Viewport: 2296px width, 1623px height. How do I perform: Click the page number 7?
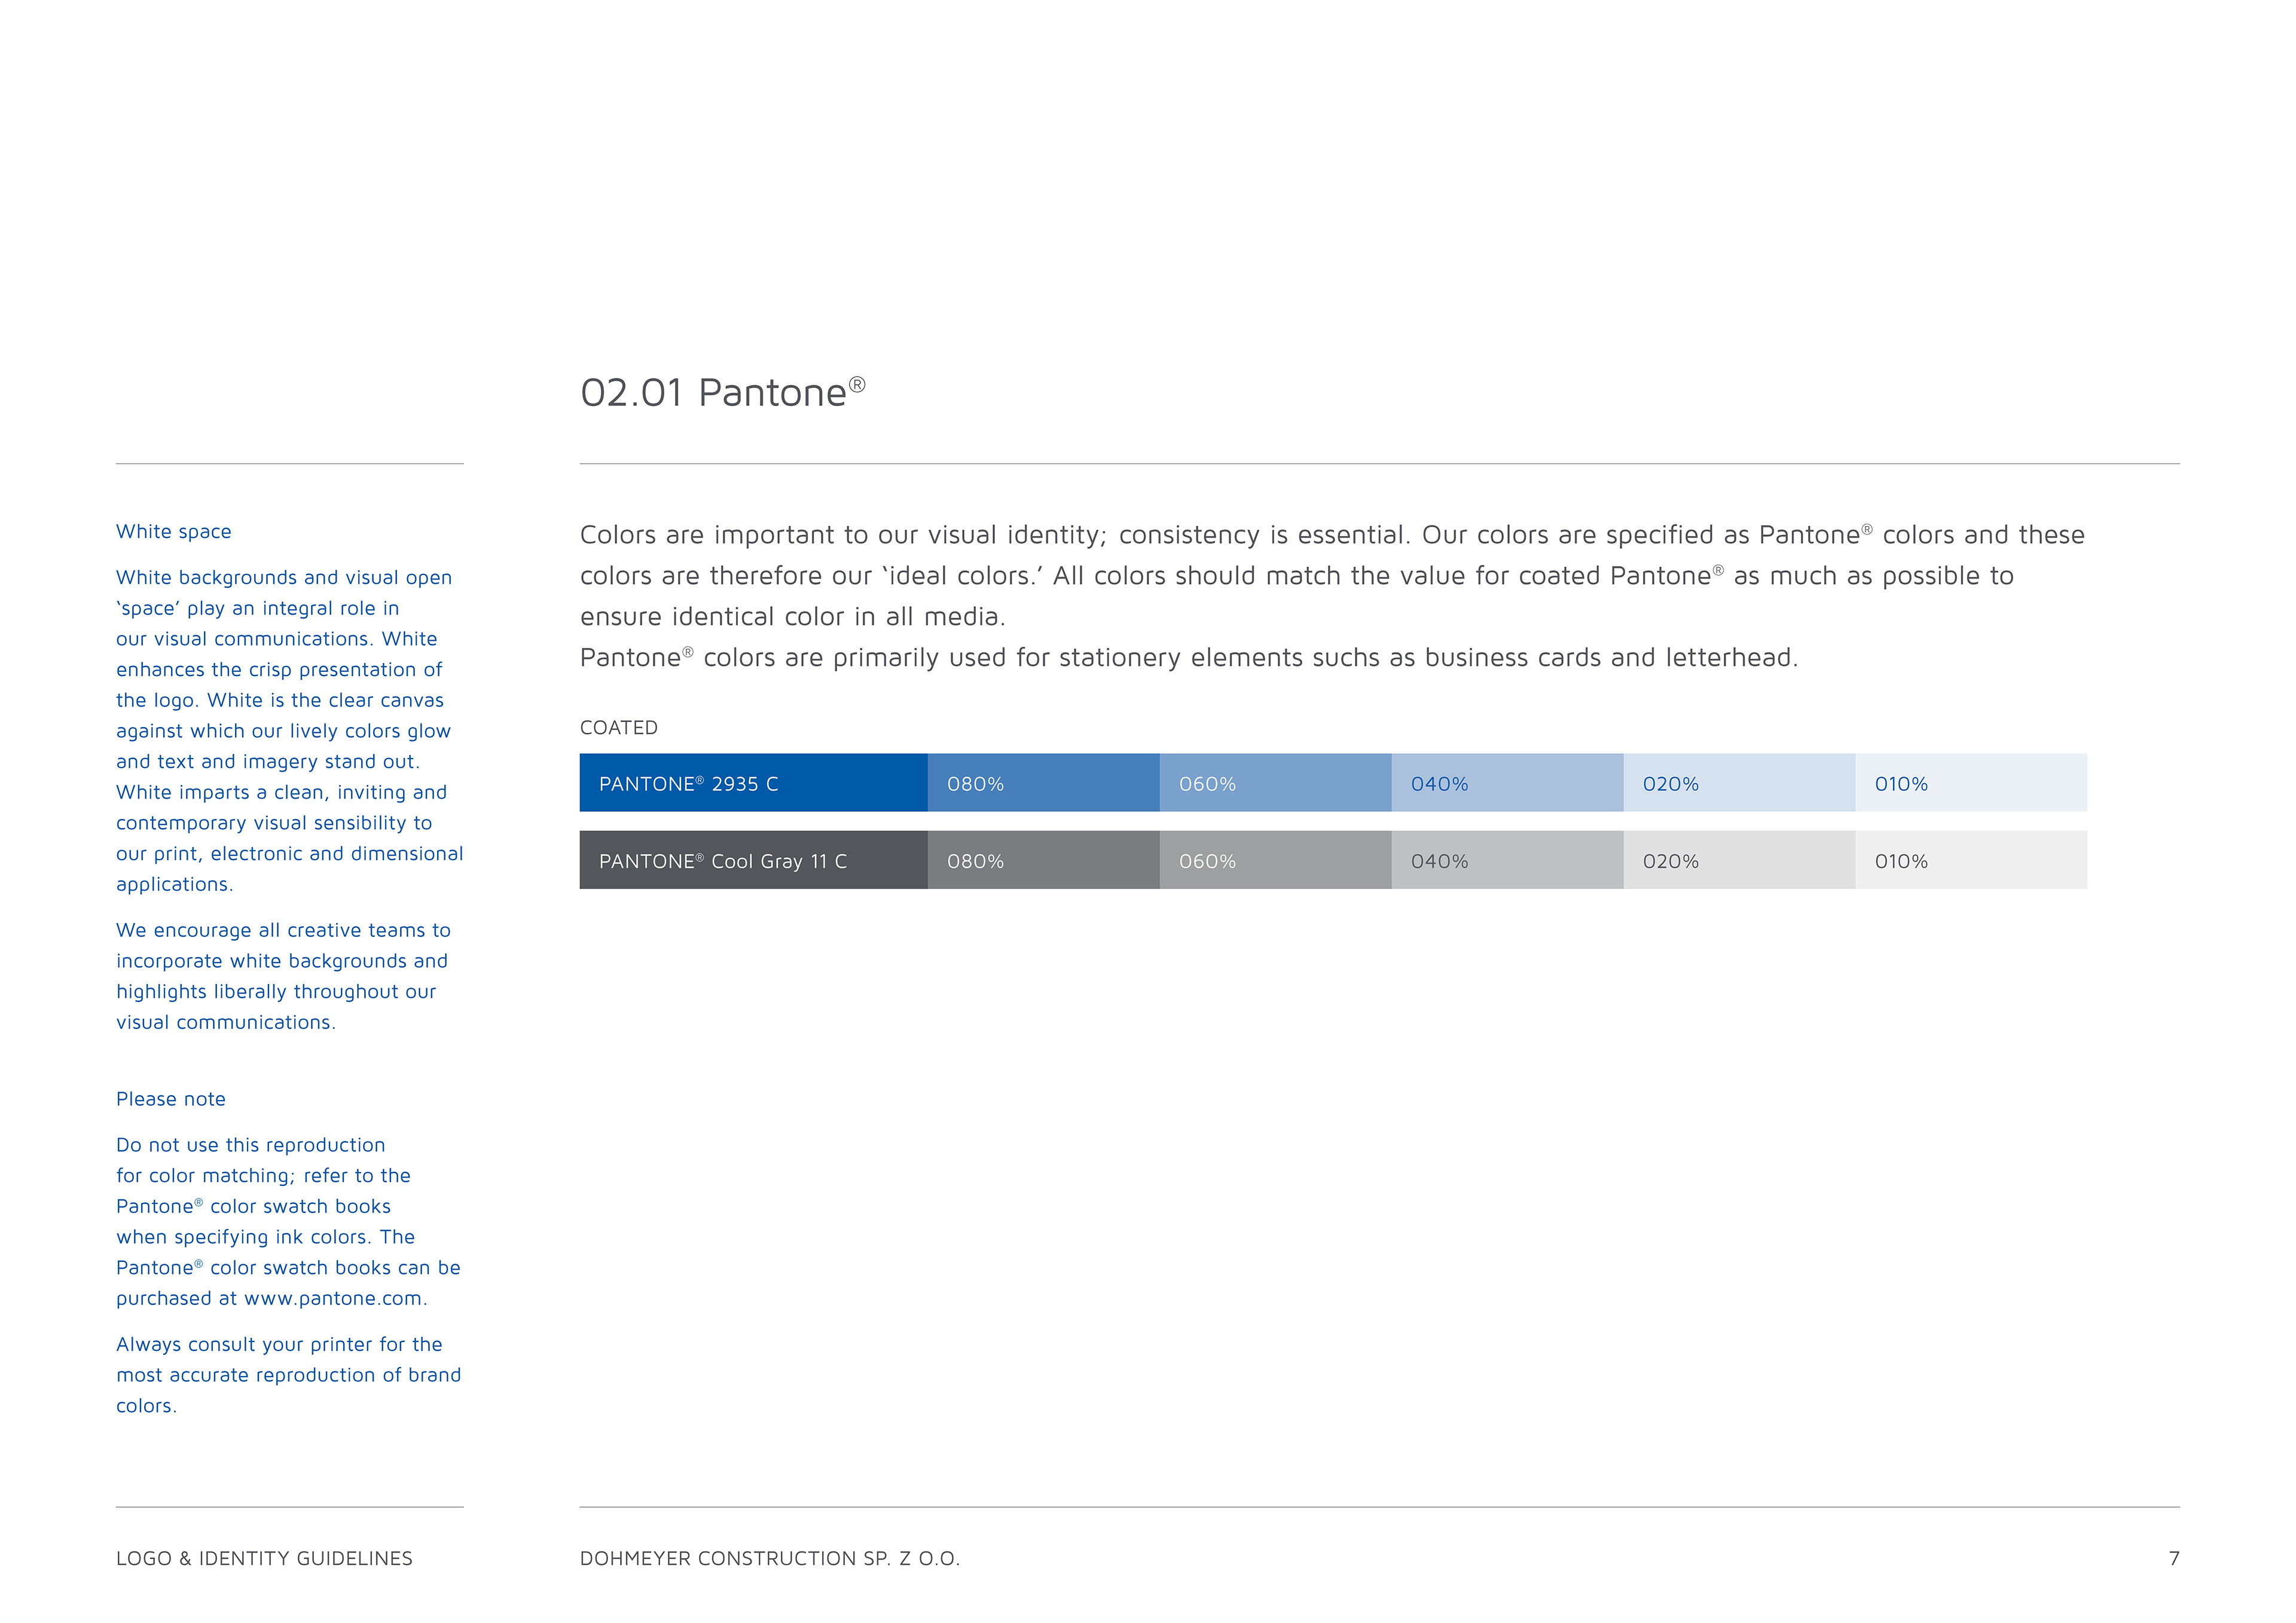pyautogui.click(x=2173, y=1558)
